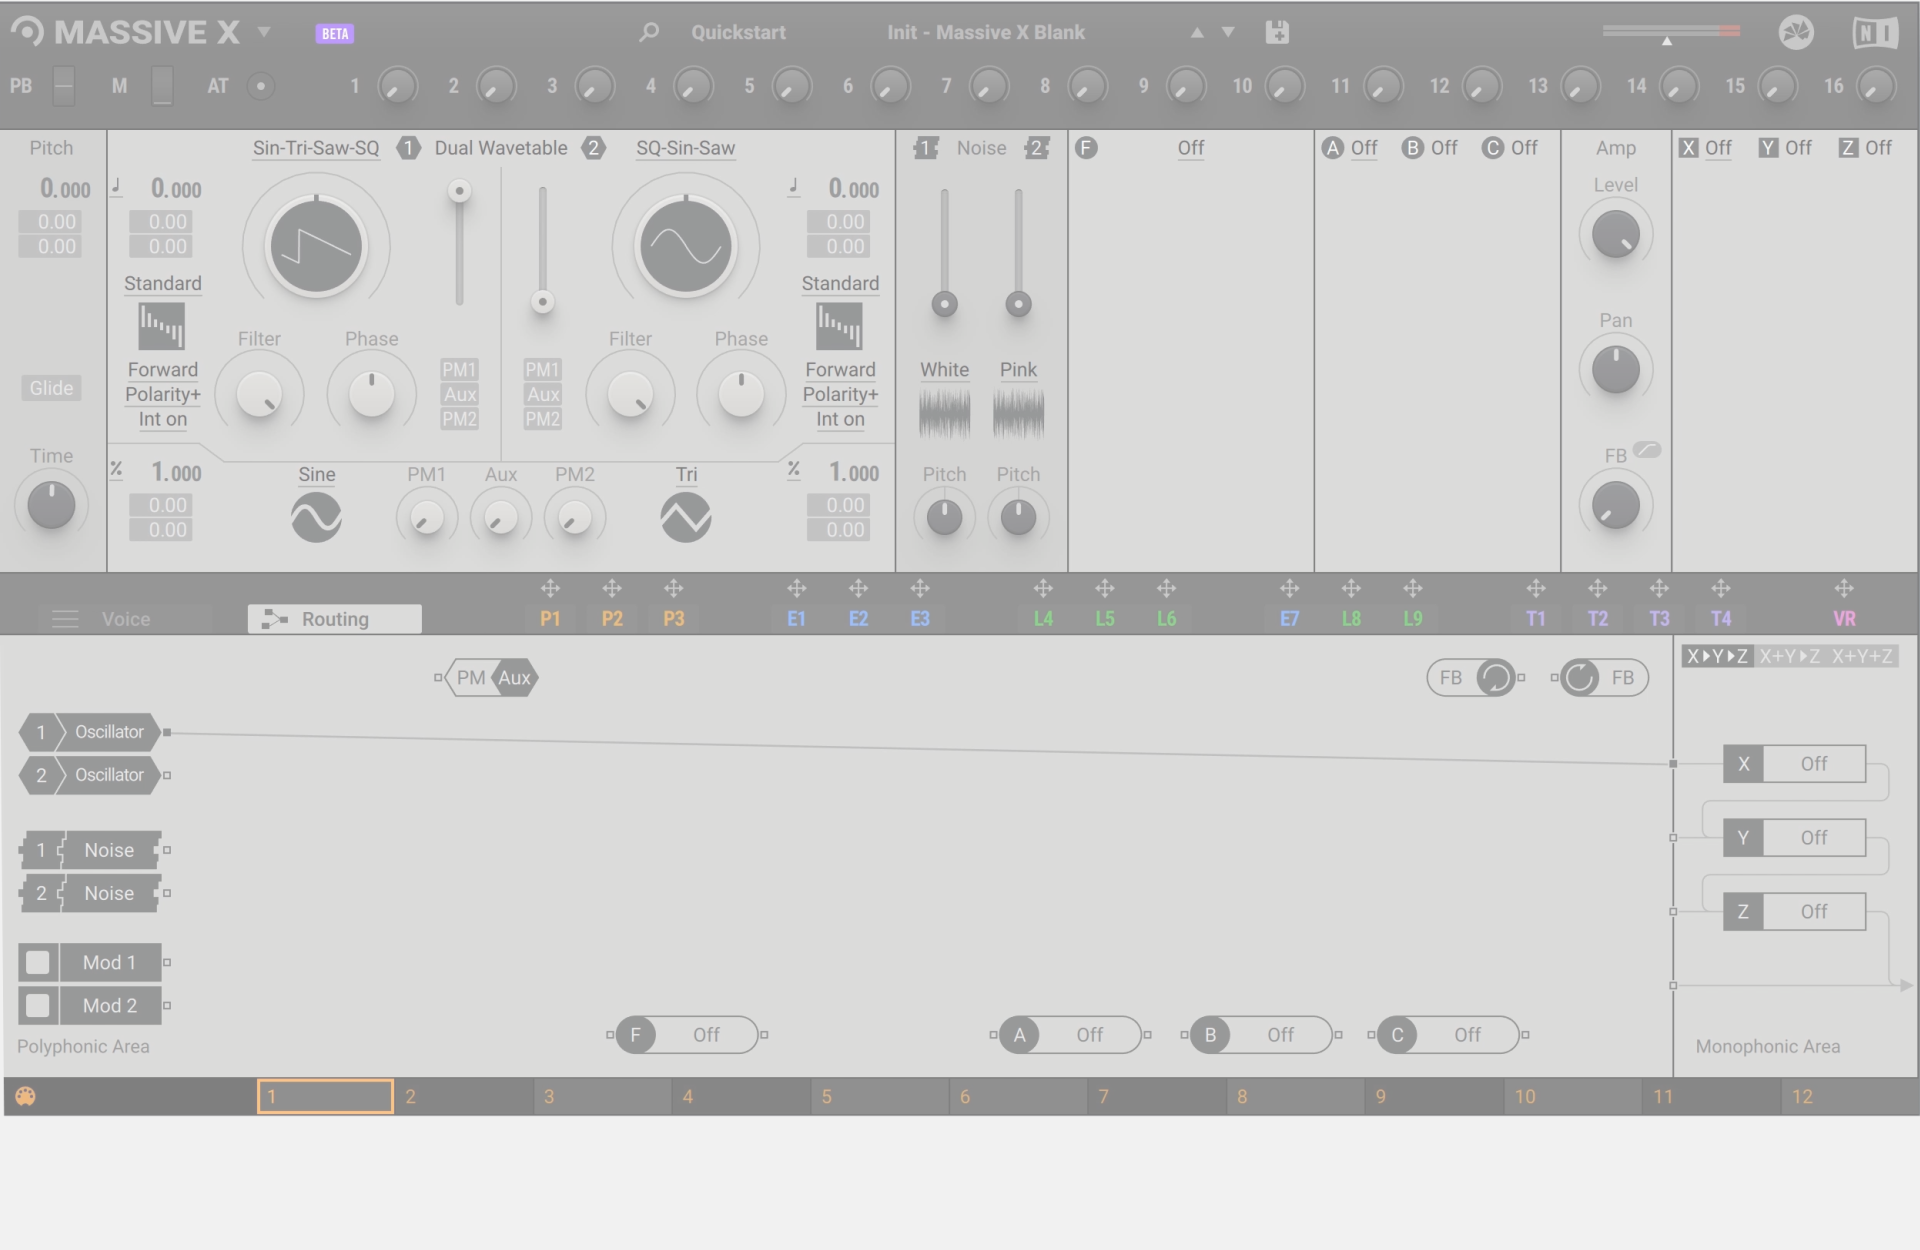
Task: Open the E3 envelope tab
Action: (920, 619)
